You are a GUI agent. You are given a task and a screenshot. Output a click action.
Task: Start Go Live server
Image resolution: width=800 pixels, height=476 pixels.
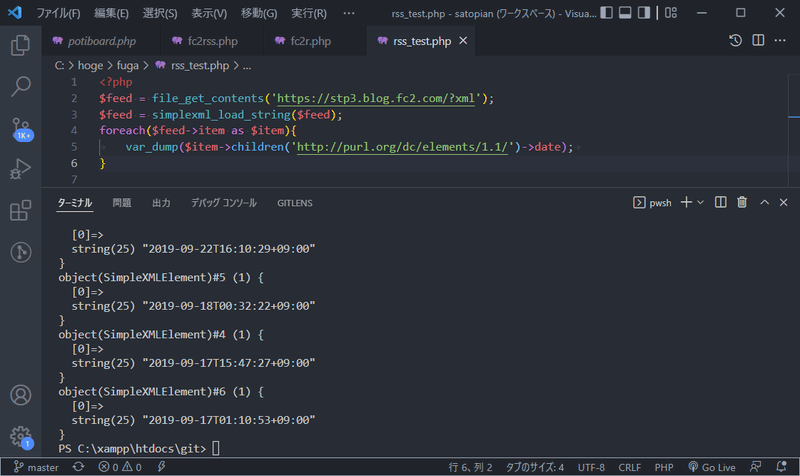pyautogui.click(x=712, y=467)
